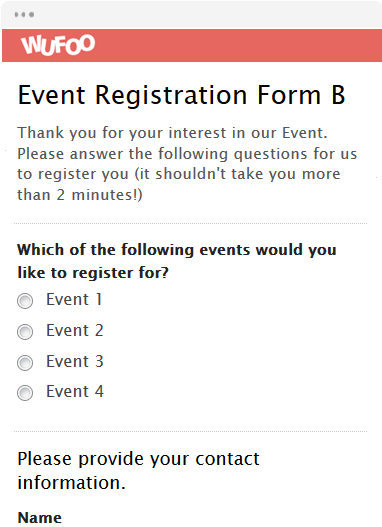382x527 pixels.
Task: Click the red Wufoo header banner
Action: (192, 45)
